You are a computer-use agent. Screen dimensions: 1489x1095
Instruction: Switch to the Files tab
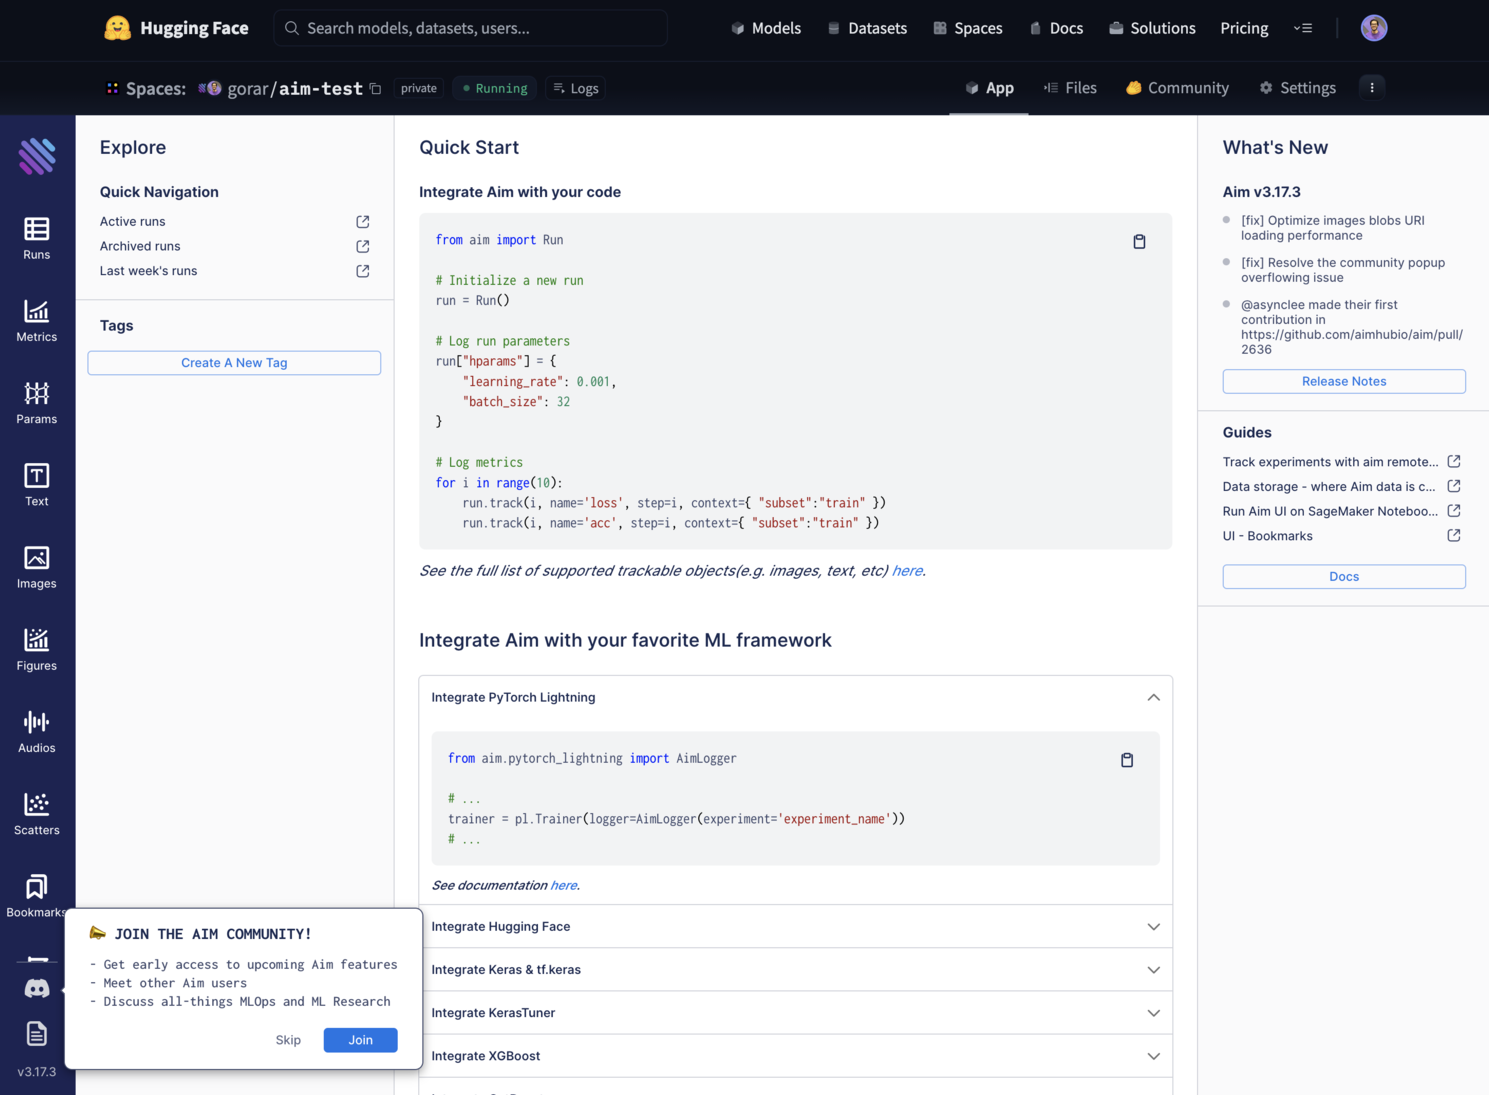coord(1070,88)
